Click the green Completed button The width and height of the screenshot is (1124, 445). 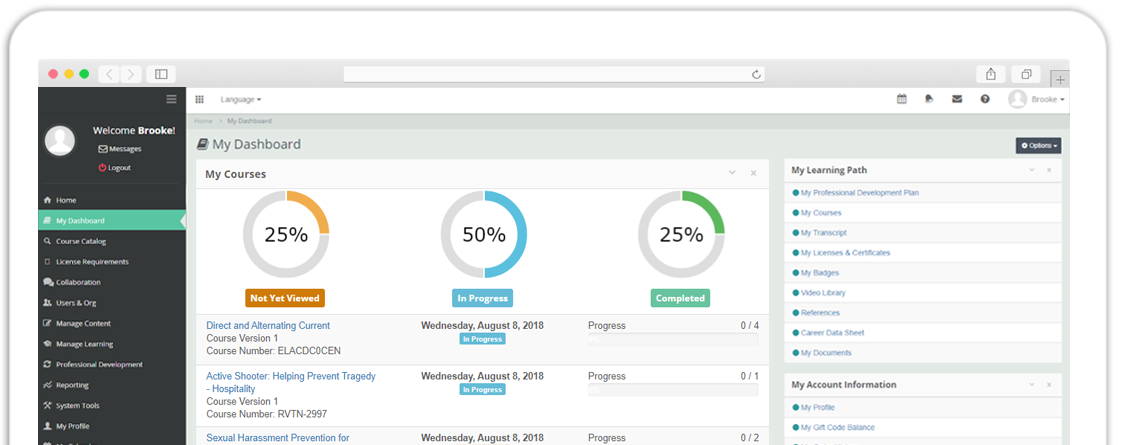[680, 298]
